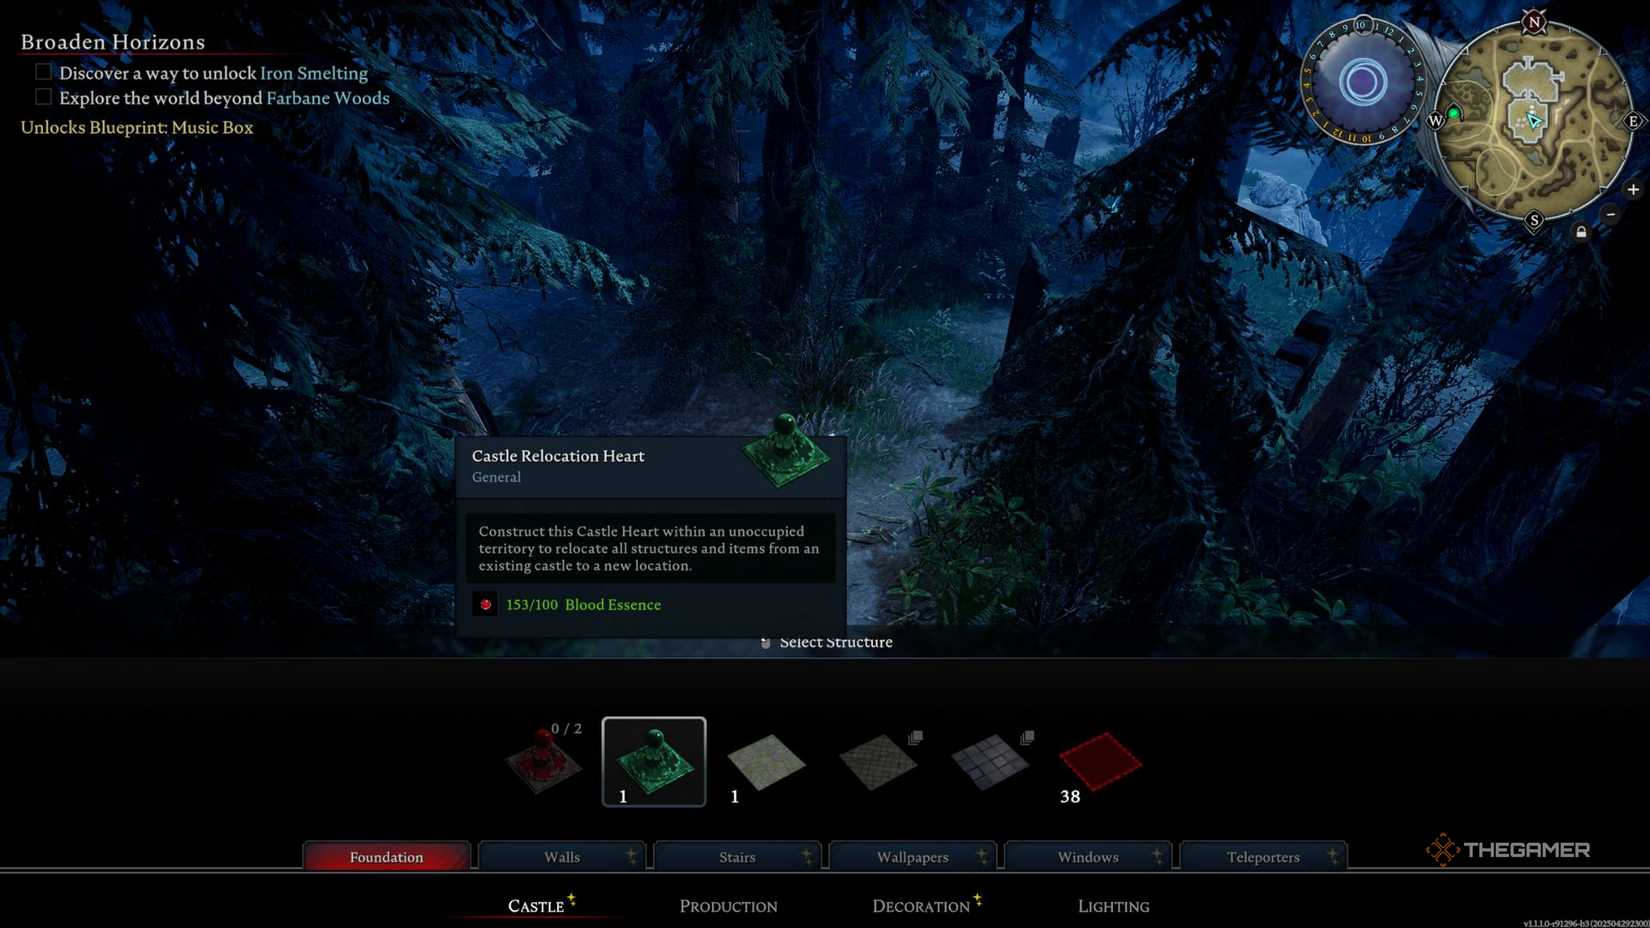Click the day-night cycle clock dial
The height and width of the screenshot is (928, 1650).
click(1362, 83)
